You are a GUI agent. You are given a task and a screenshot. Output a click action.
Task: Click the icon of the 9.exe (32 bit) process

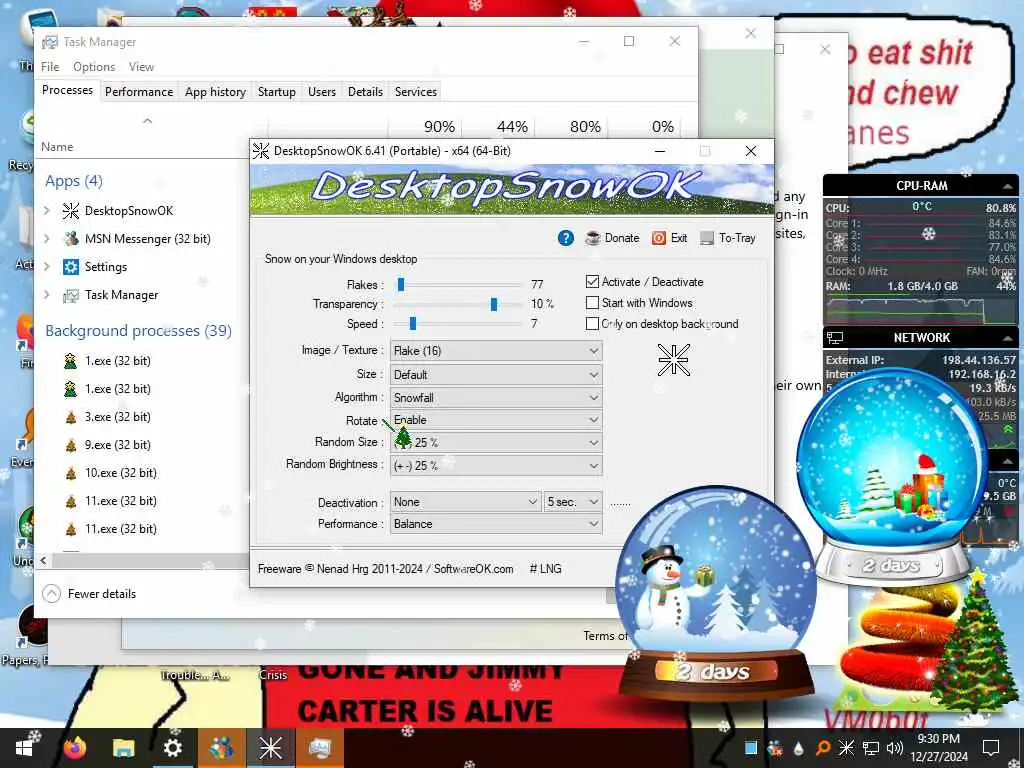pyautogui.click(x=71, y=445)
